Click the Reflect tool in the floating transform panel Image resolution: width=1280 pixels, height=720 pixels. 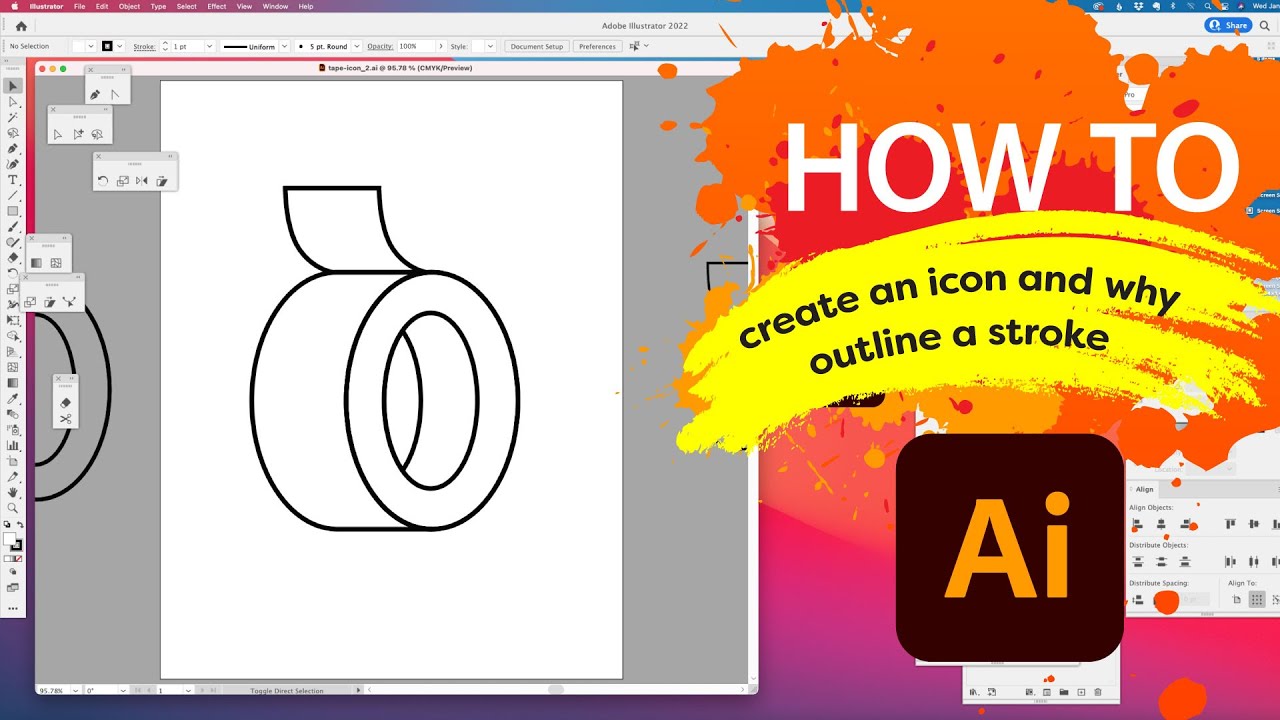point(141,181)
